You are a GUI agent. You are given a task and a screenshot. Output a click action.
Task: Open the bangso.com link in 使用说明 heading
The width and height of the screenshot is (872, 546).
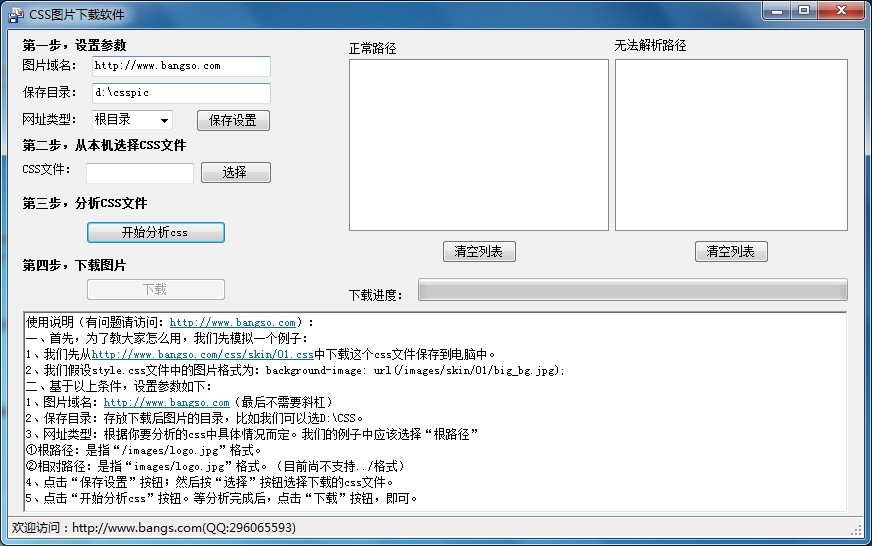click(232, 323)
